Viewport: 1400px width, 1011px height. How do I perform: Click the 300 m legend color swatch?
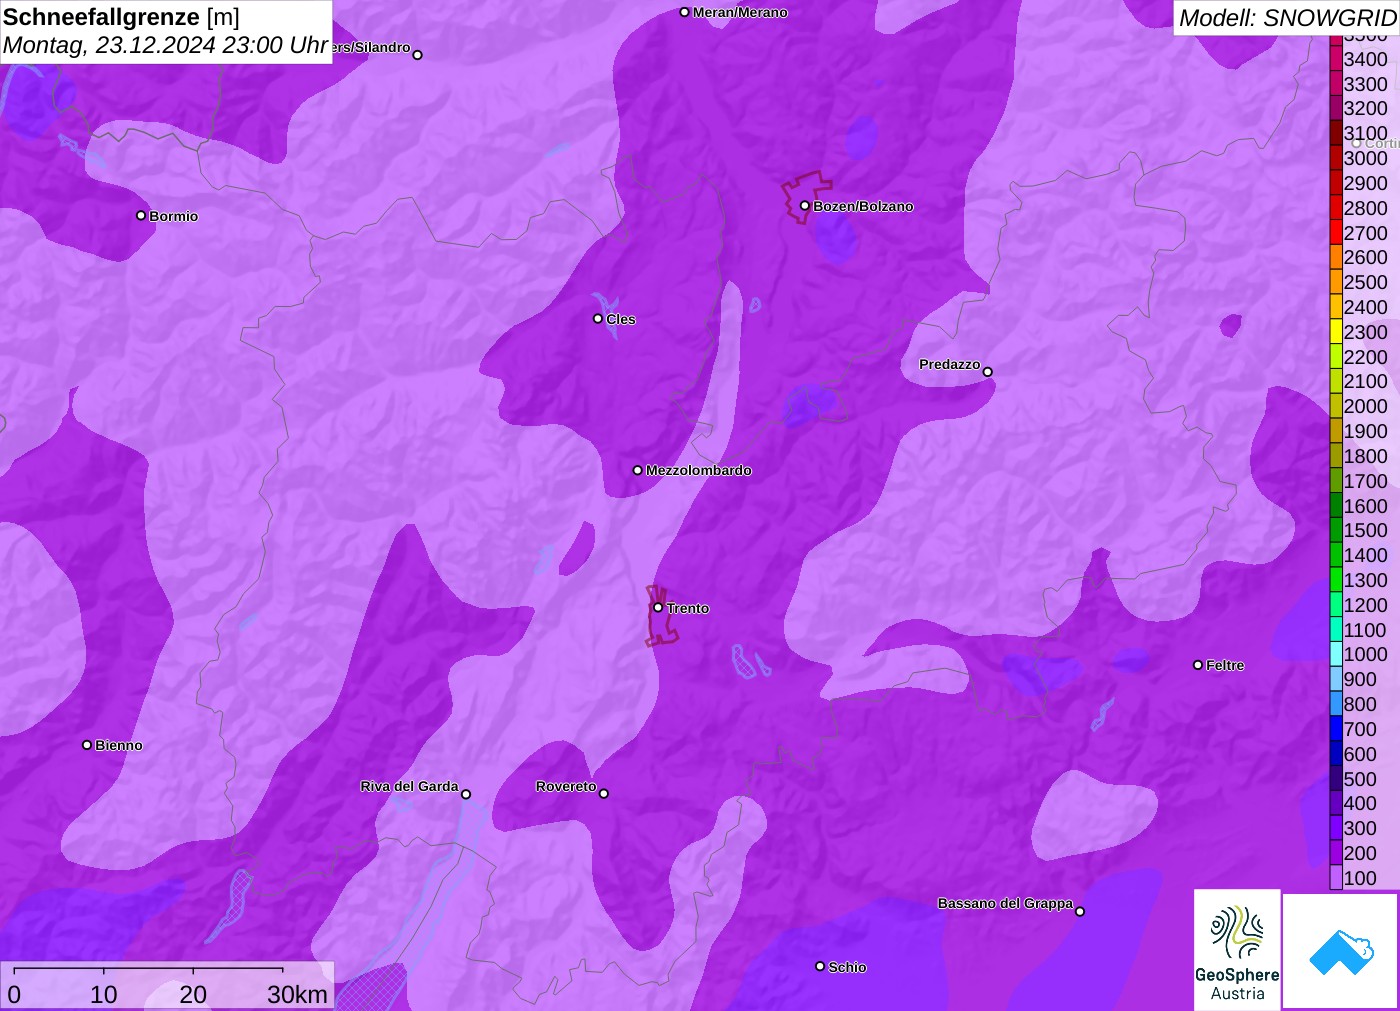coord(1336,828)
